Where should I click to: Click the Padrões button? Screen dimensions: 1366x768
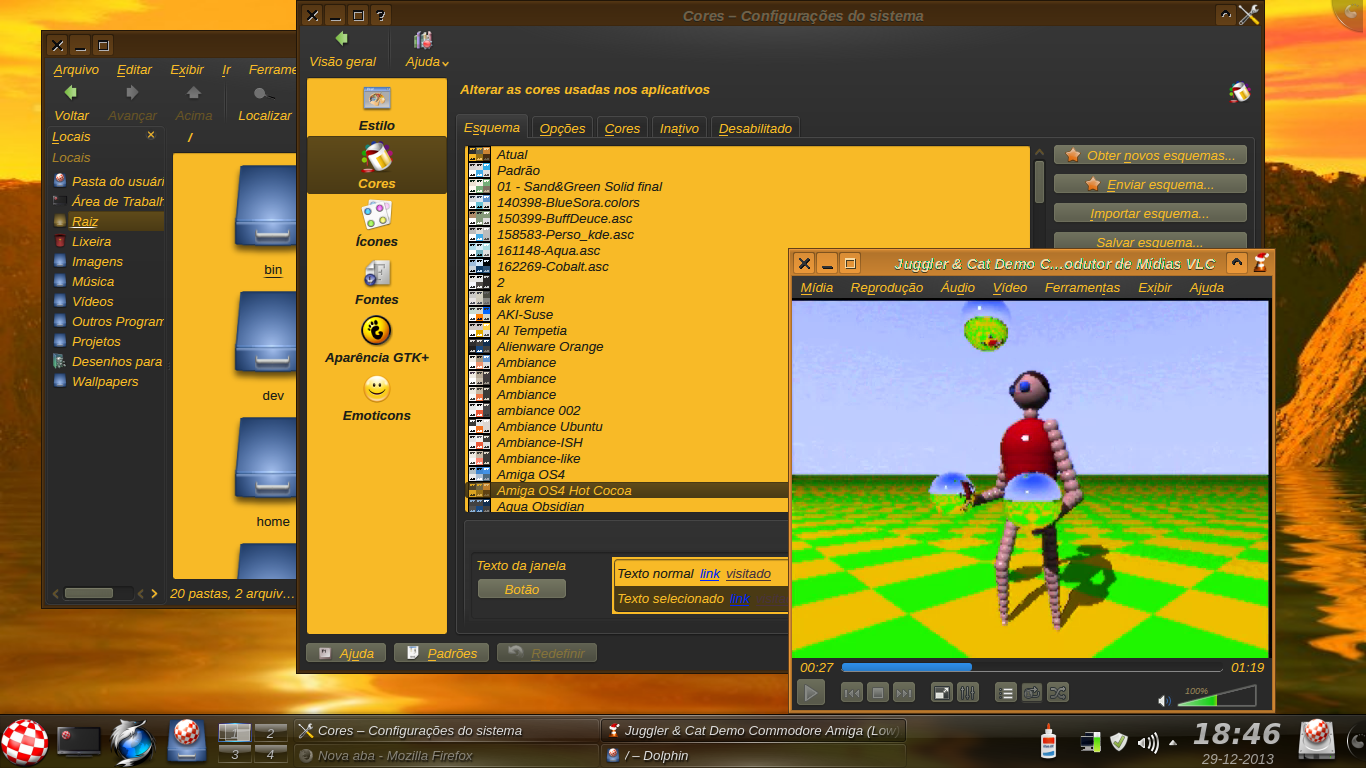tap(442, 653)
